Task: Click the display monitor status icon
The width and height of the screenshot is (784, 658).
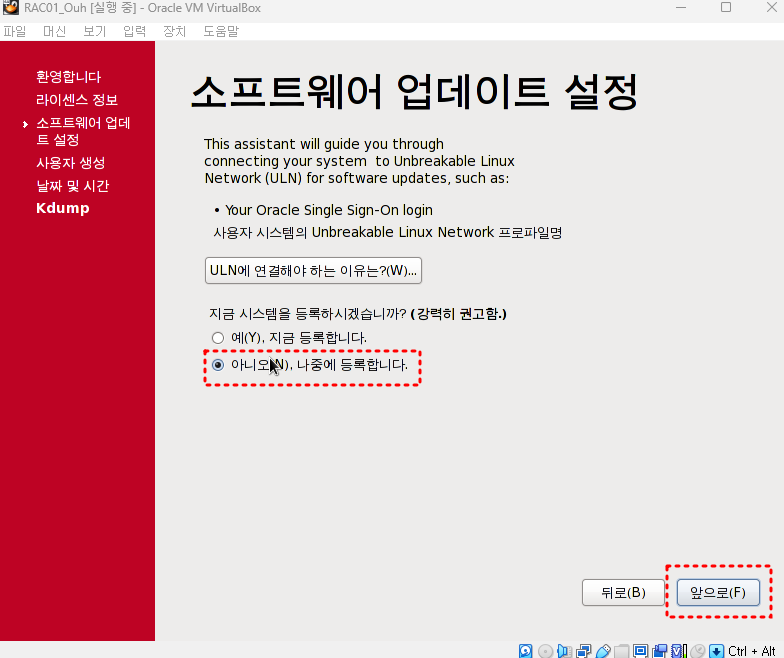Action: click(x=640, y=650)
